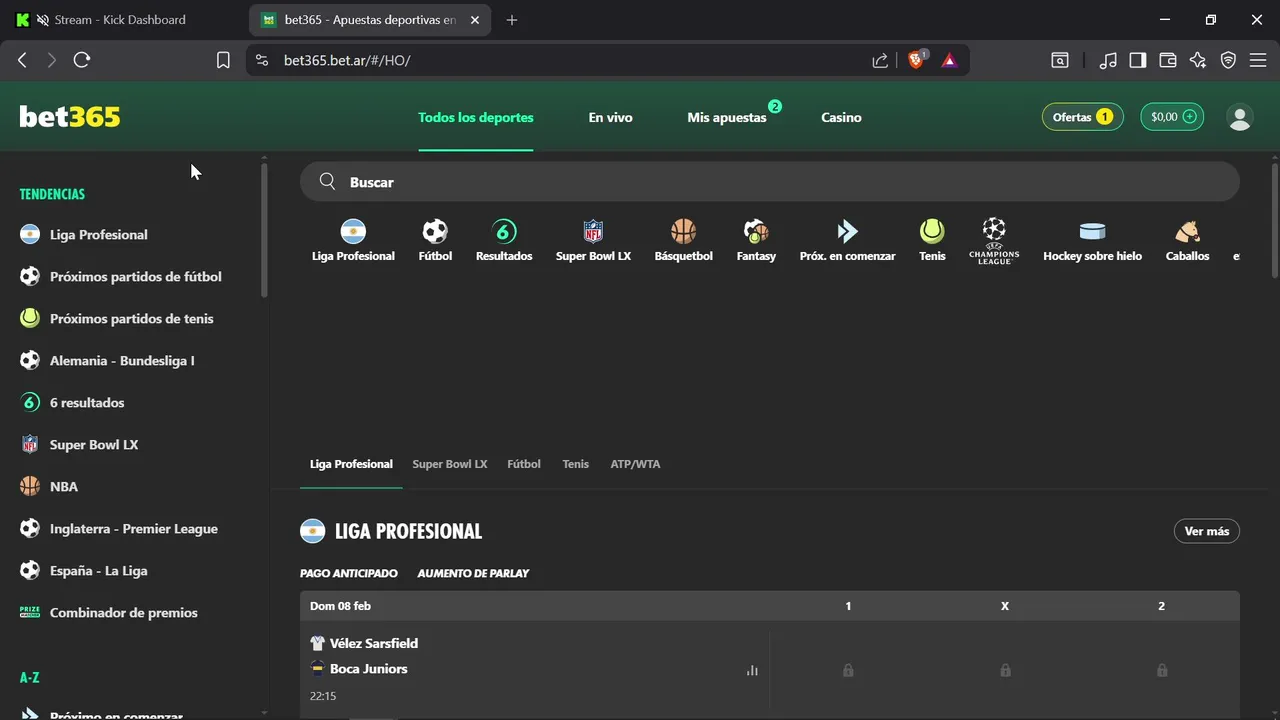This screenshot has height=720, width=1280.
Task: Open the Fantasy shortcut icon
Action: coord(756,232)
